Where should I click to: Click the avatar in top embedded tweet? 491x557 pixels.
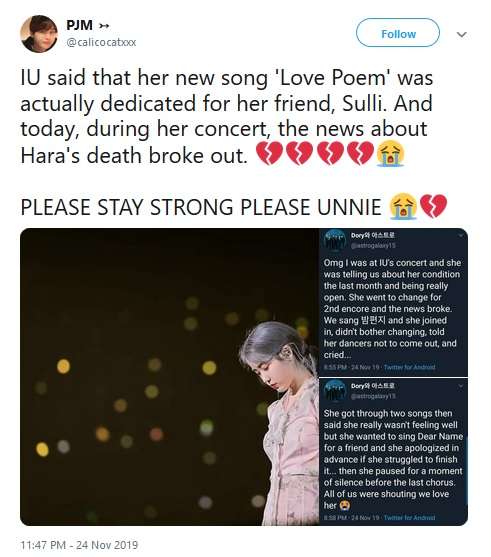point(334,240)
